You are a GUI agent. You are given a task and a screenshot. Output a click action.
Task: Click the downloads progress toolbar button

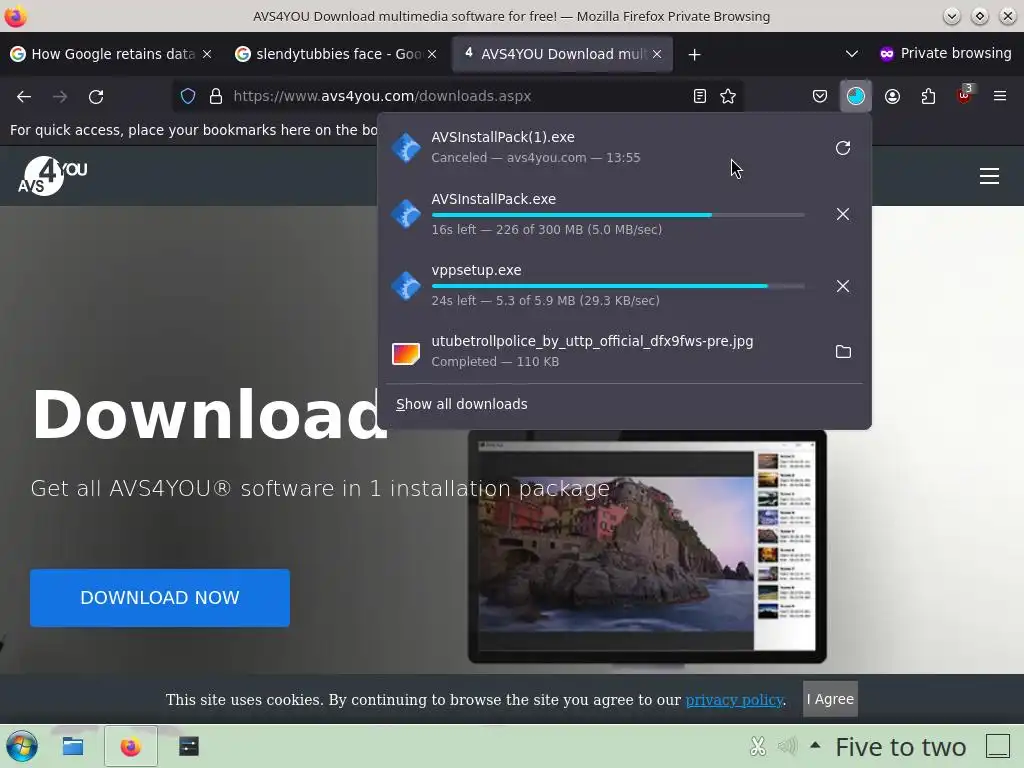pyautogui.click(x=856, y=97)
